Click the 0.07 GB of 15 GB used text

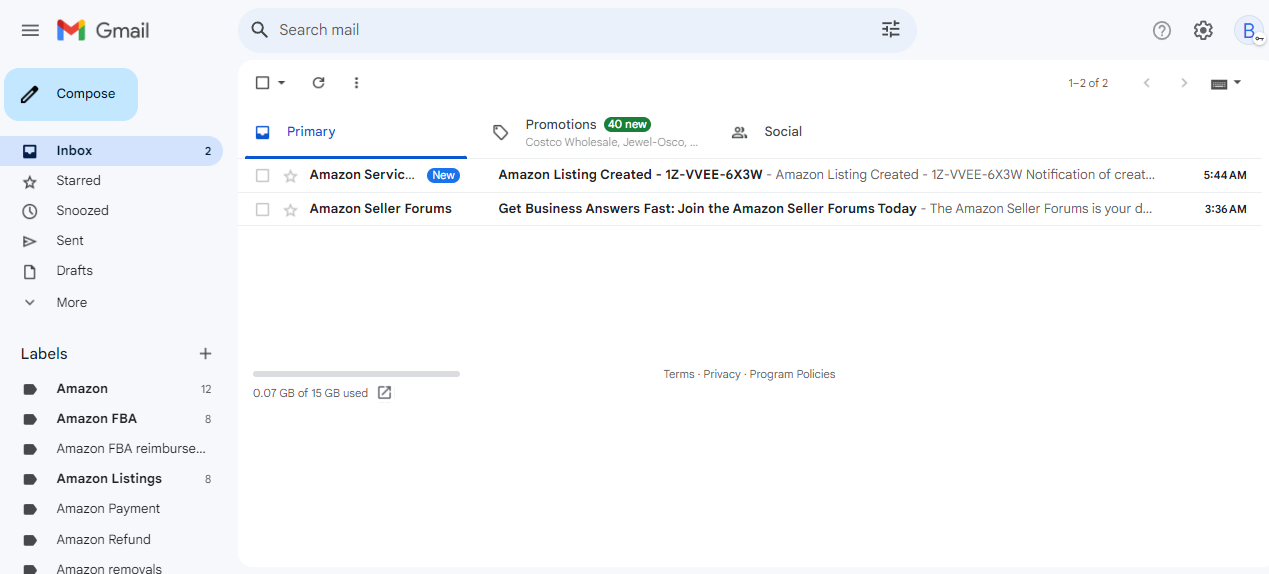(x=310, y=394)
